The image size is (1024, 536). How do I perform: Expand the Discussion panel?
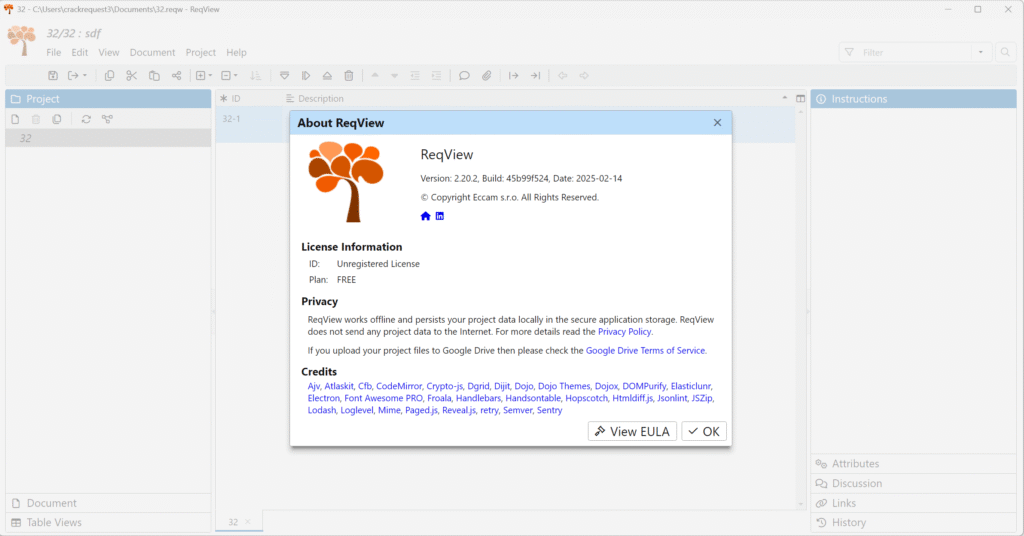pyautogui.click(x=857, y=483)
